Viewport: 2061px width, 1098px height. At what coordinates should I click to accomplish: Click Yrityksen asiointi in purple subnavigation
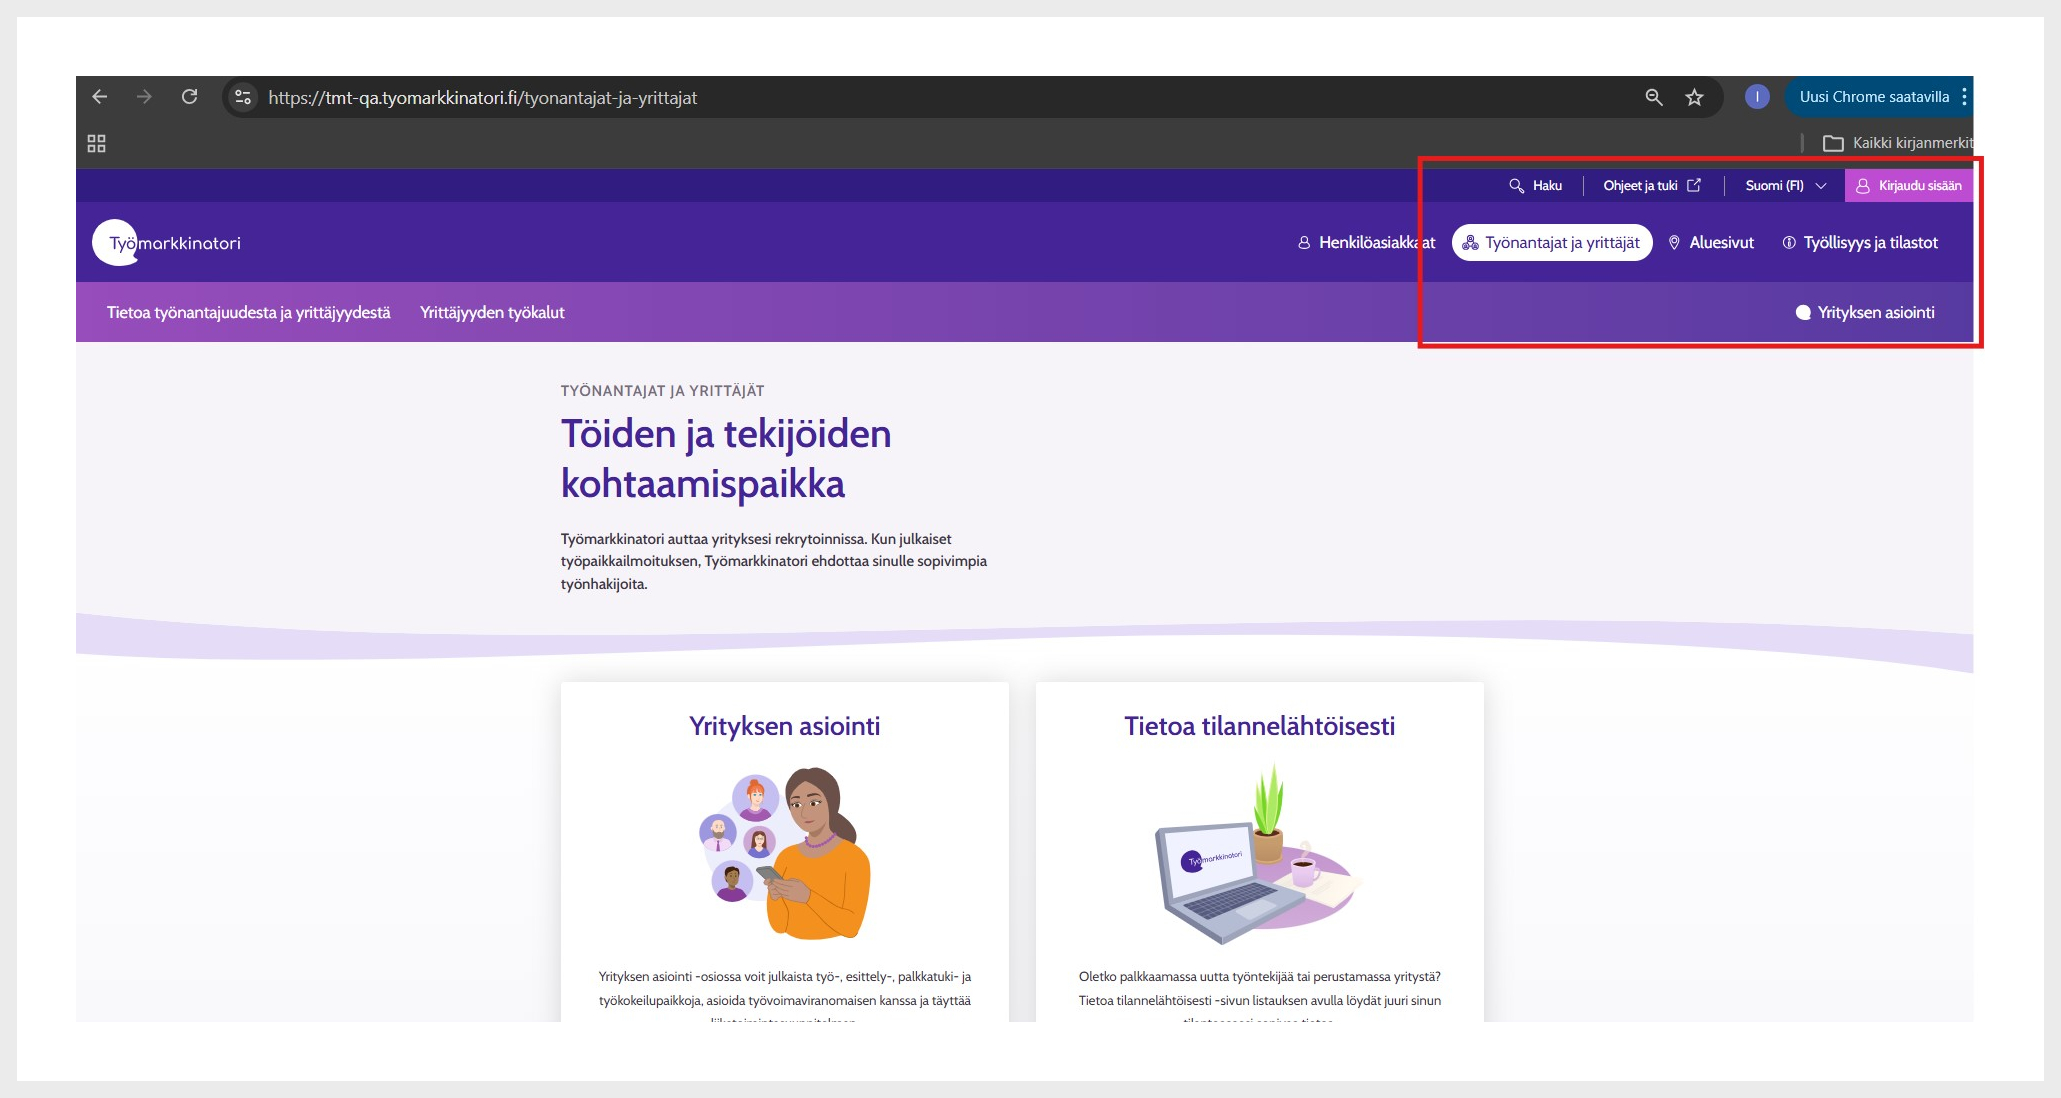(1865, 313)
